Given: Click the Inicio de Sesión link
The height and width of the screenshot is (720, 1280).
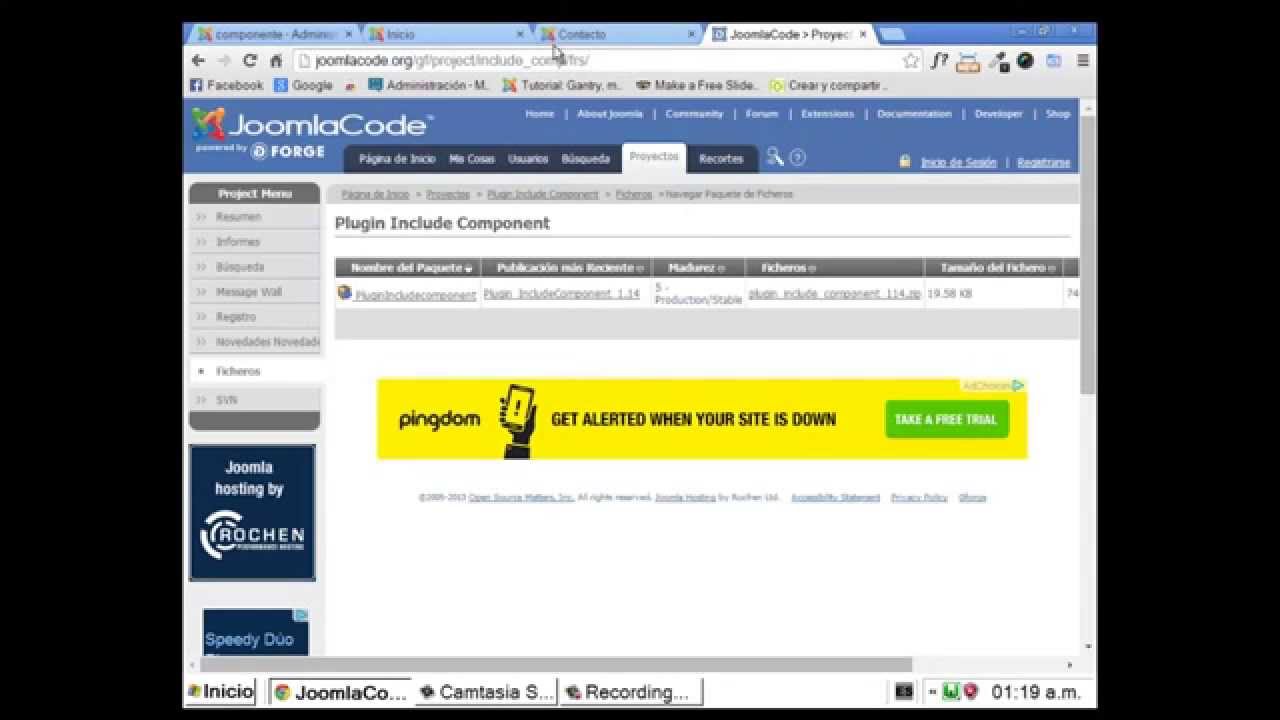Looking at the screenshot, I should point(958,162).
